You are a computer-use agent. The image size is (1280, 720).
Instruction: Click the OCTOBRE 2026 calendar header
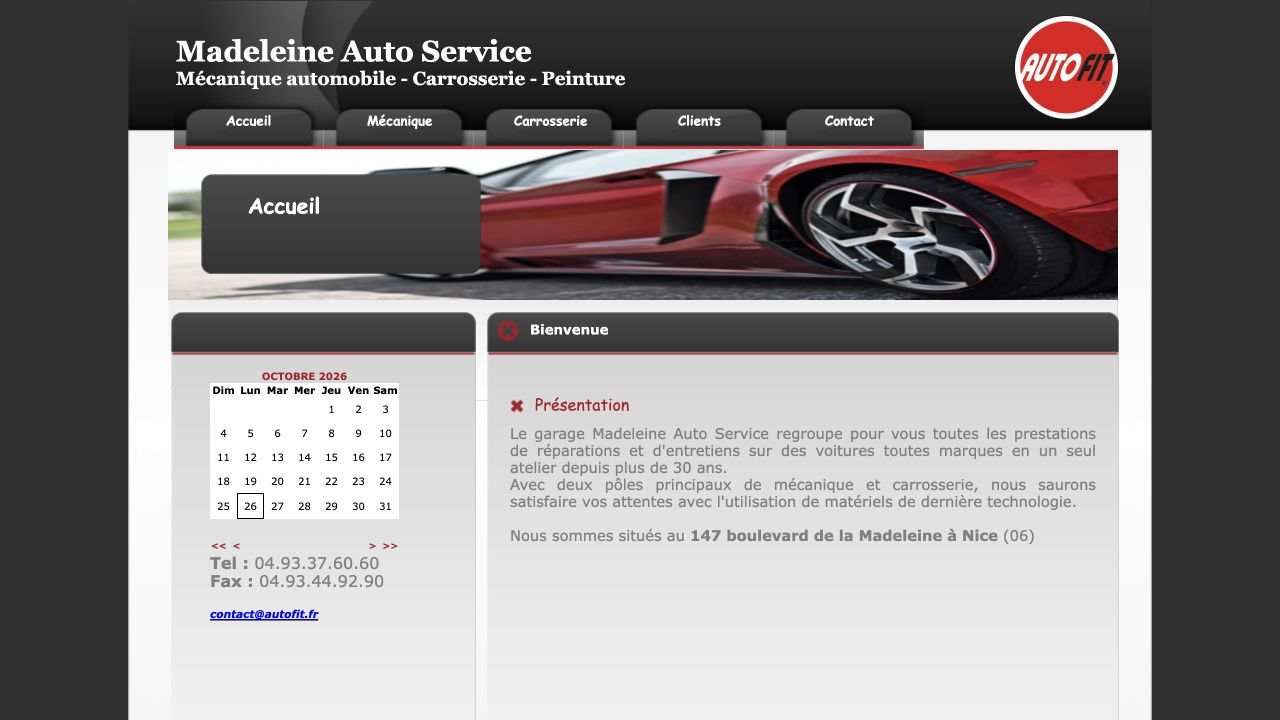point(304,376)
